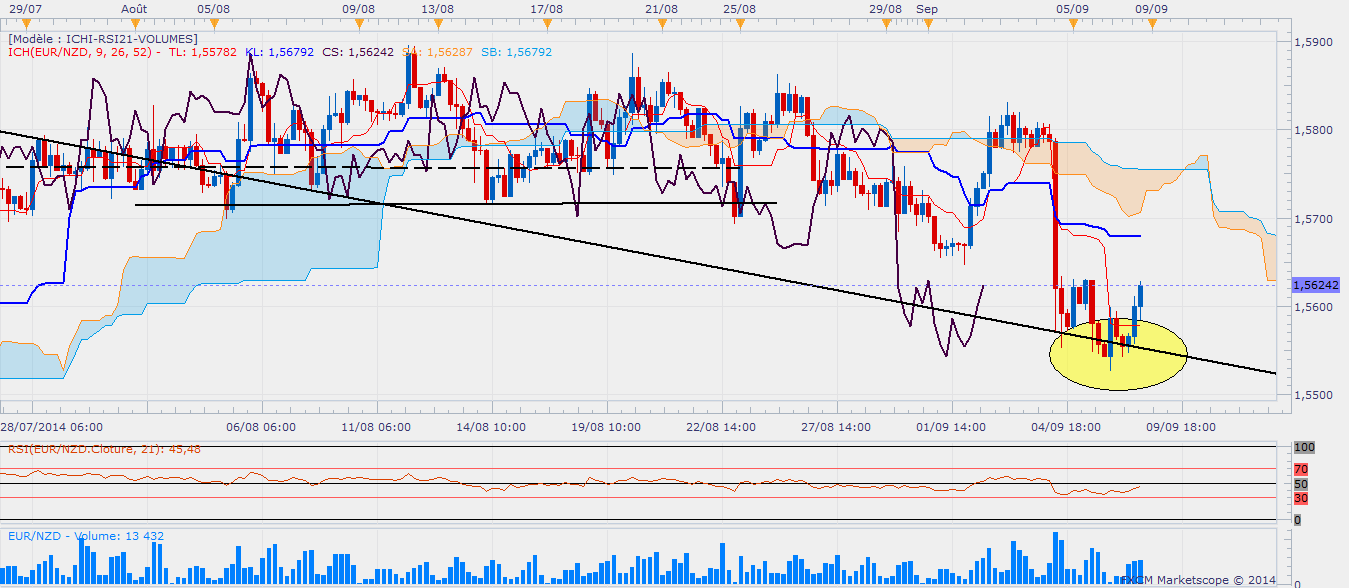Click the 27/08 14:00 time label
Image resolution: width=1349 pixels, height=588 pixels.
tap(837, 426)
